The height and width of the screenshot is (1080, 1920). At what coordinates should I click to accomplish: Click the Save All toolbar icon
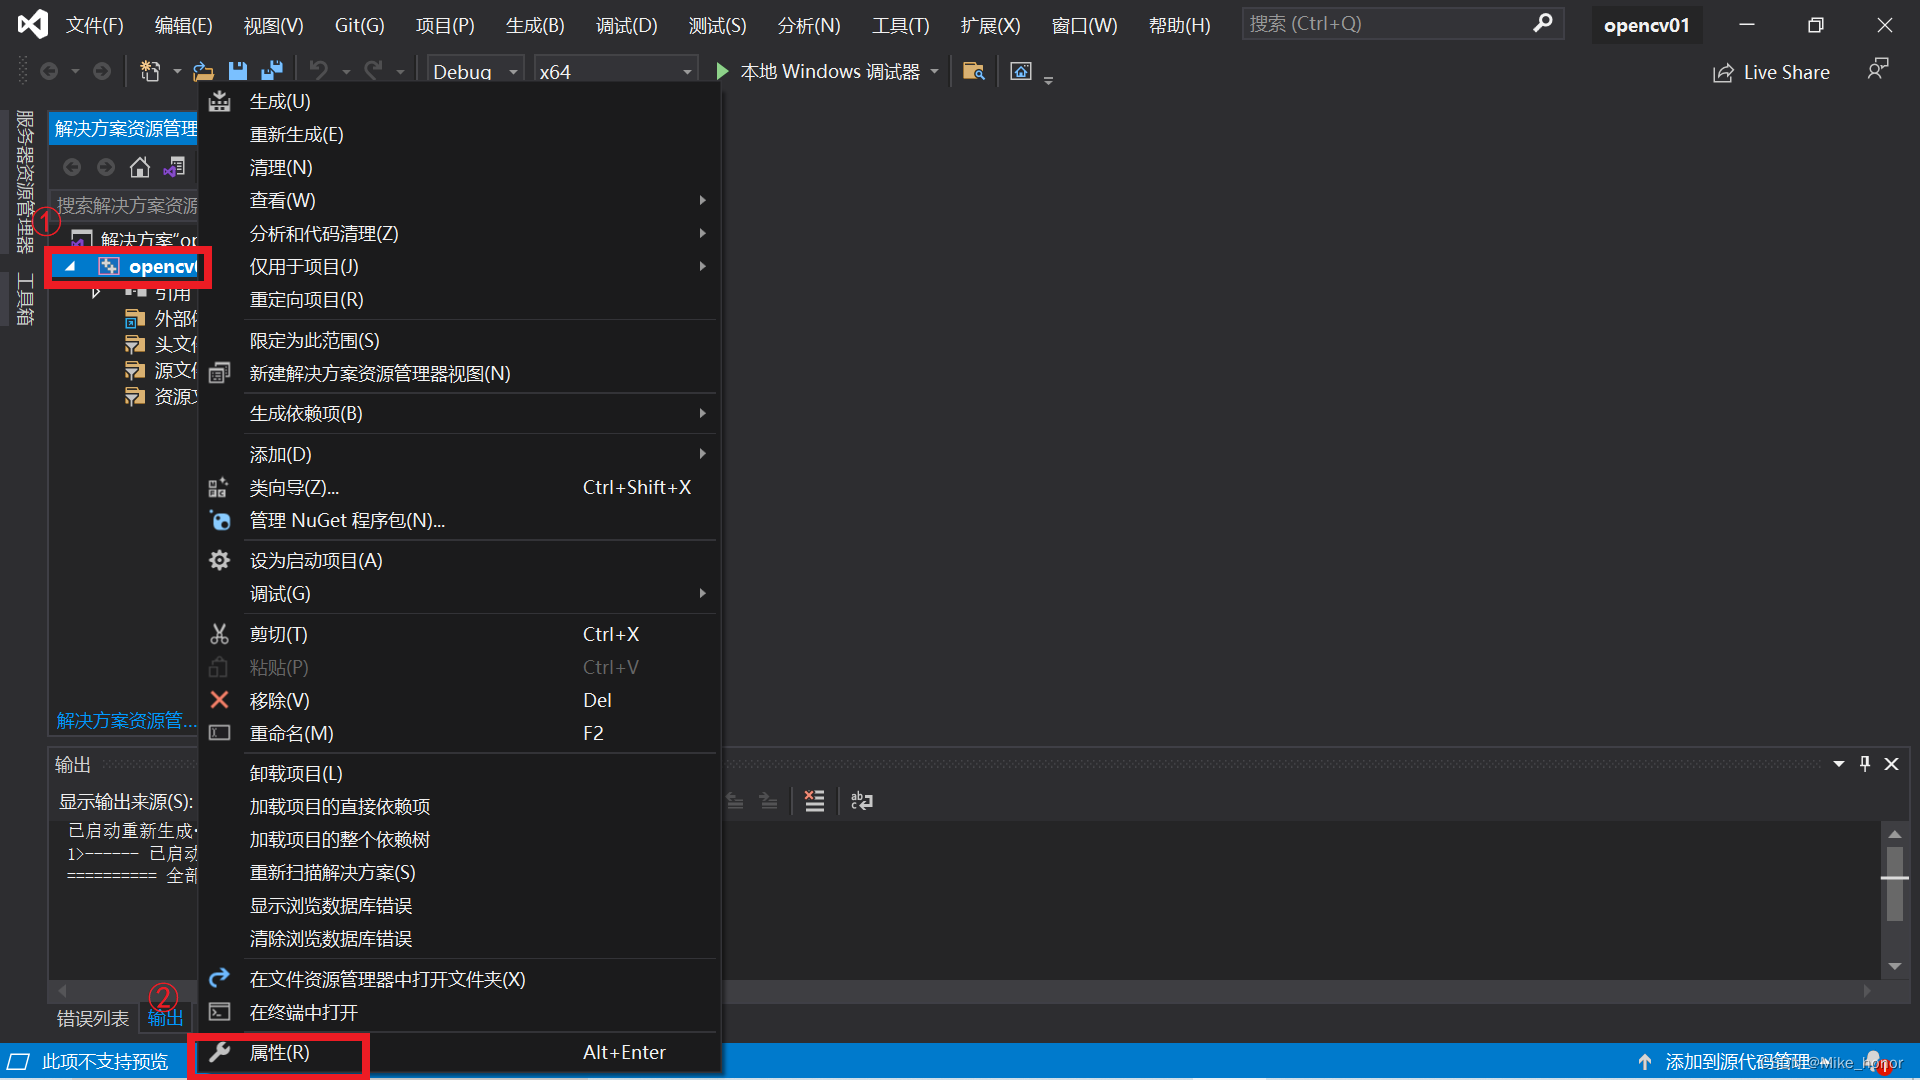[272, 71]
